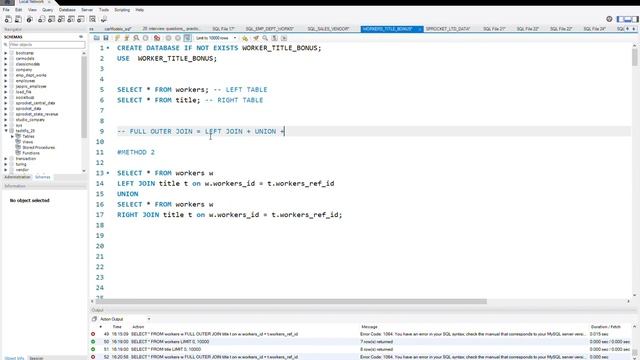Refresh schemas with the SCHEMAS header icon
Screen dimensions: 640x360
point(80,37)
